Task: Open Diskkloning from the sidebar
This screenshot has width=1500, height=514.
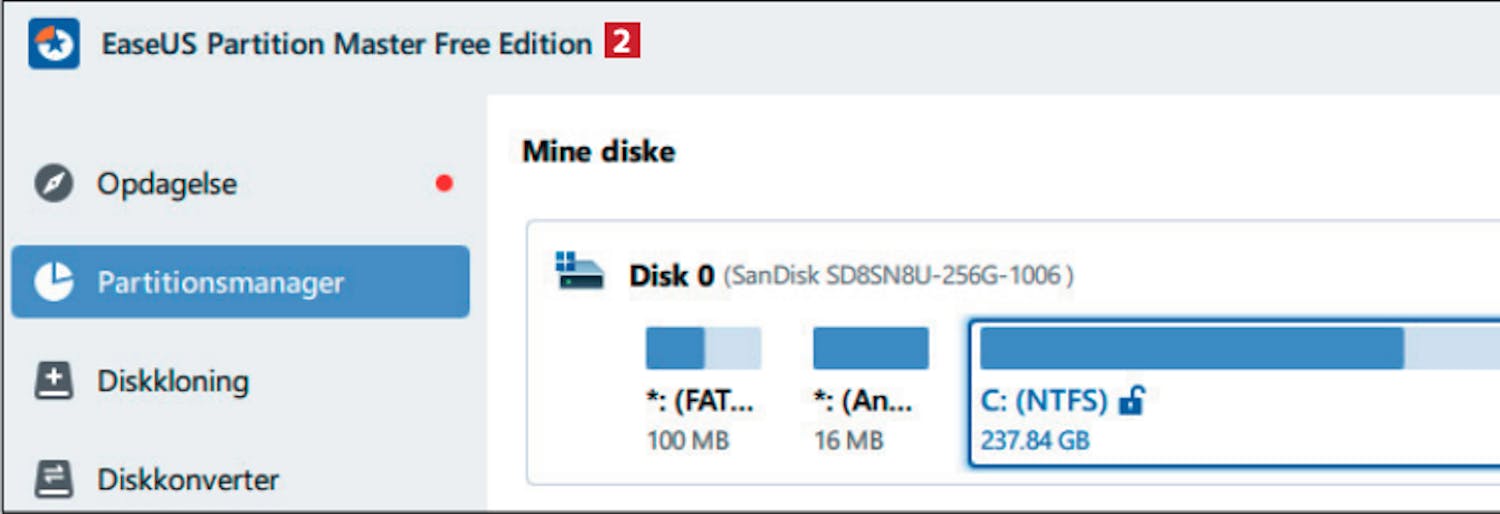Action: tap(173, 382)
